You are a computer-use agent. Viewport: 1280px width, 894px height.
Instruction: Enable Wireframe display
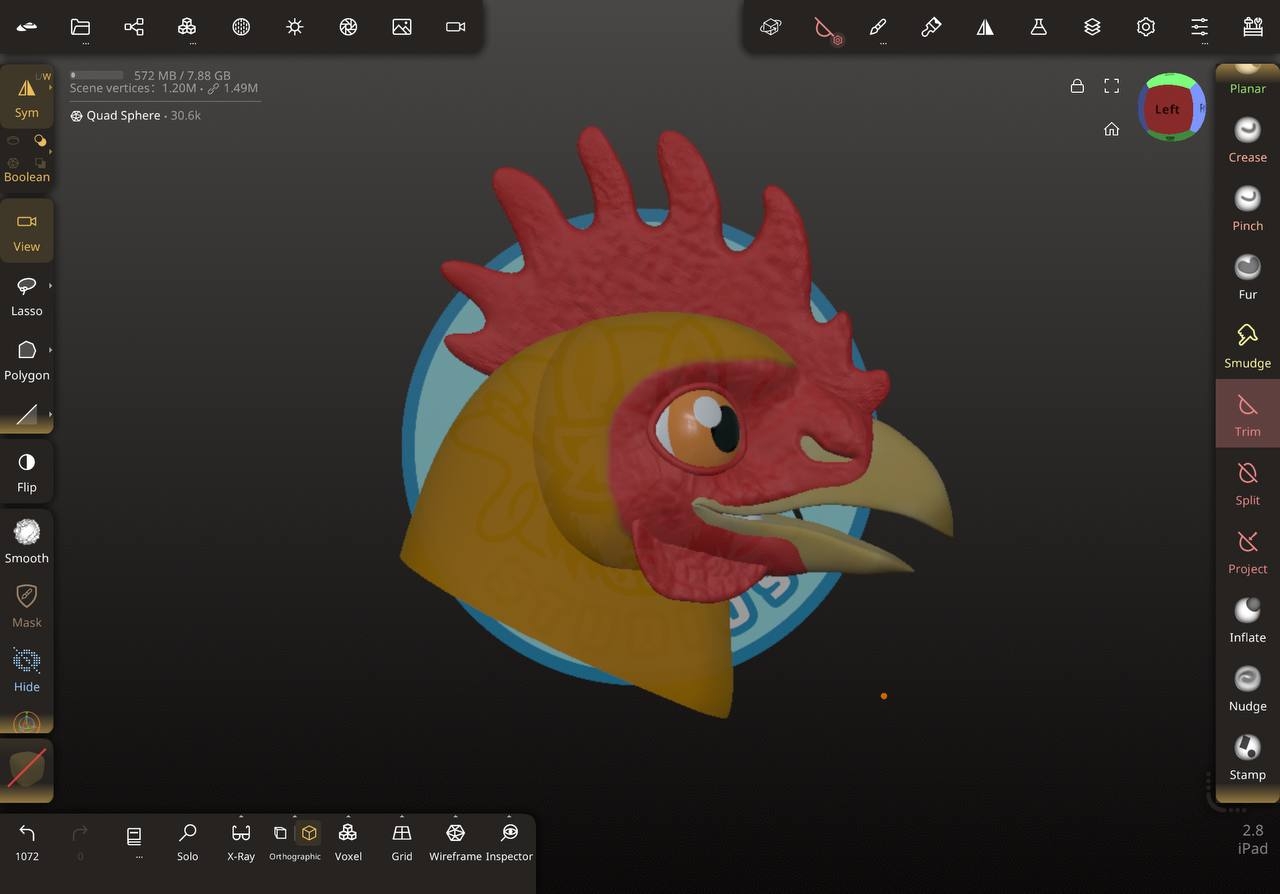pos(455,840)
